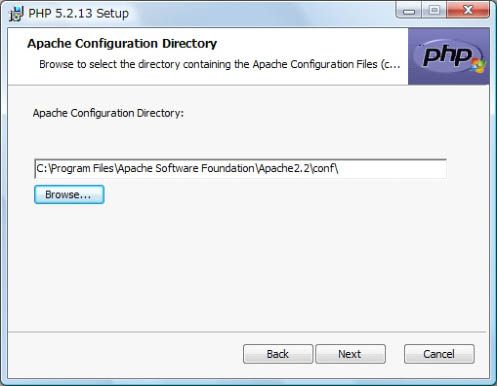Focus the Apache configuration path field
The width and height of the screenshot is (497, 386).
click(240, 169)
